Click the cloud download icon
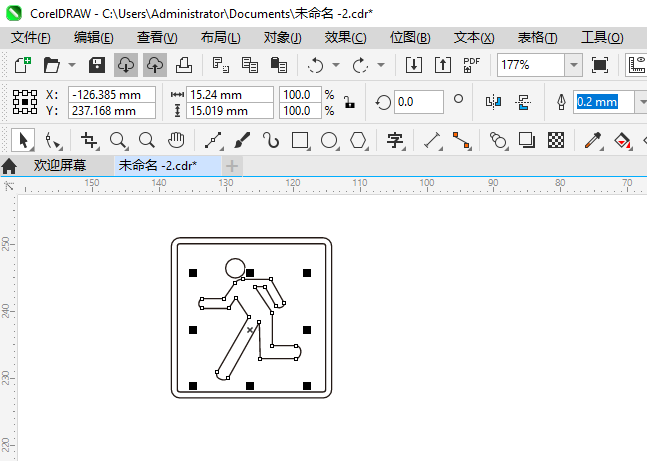Screen dimensions: 647x461 (x=126, y=65)
